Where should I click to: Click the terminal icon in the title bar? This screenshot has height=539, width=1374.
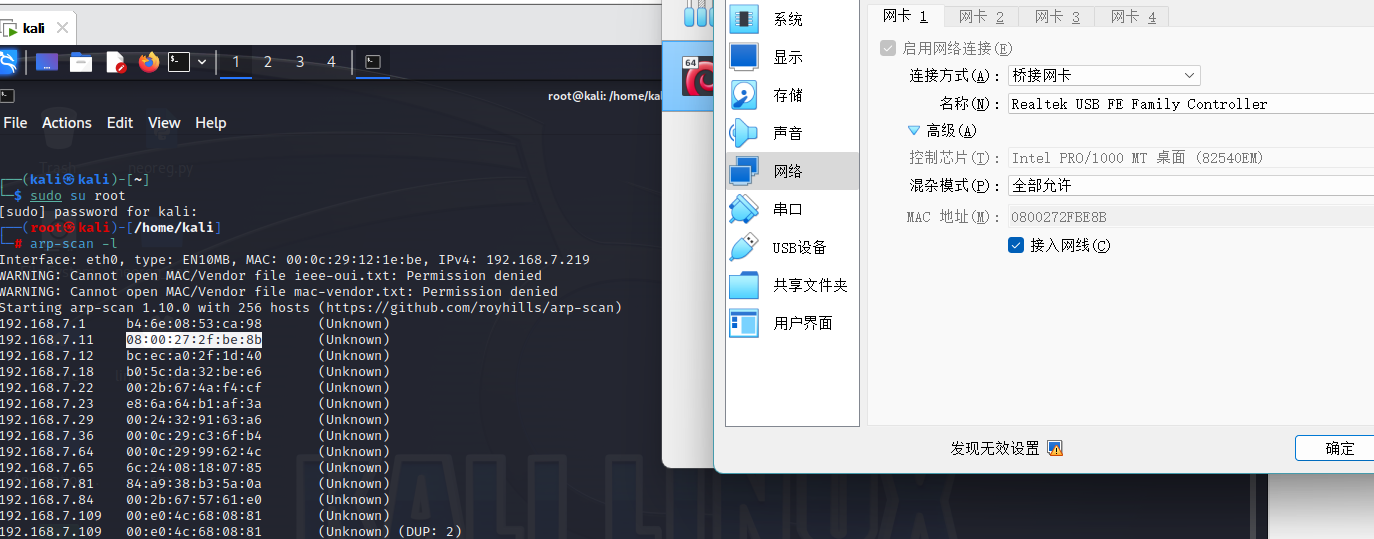point(7,96)
